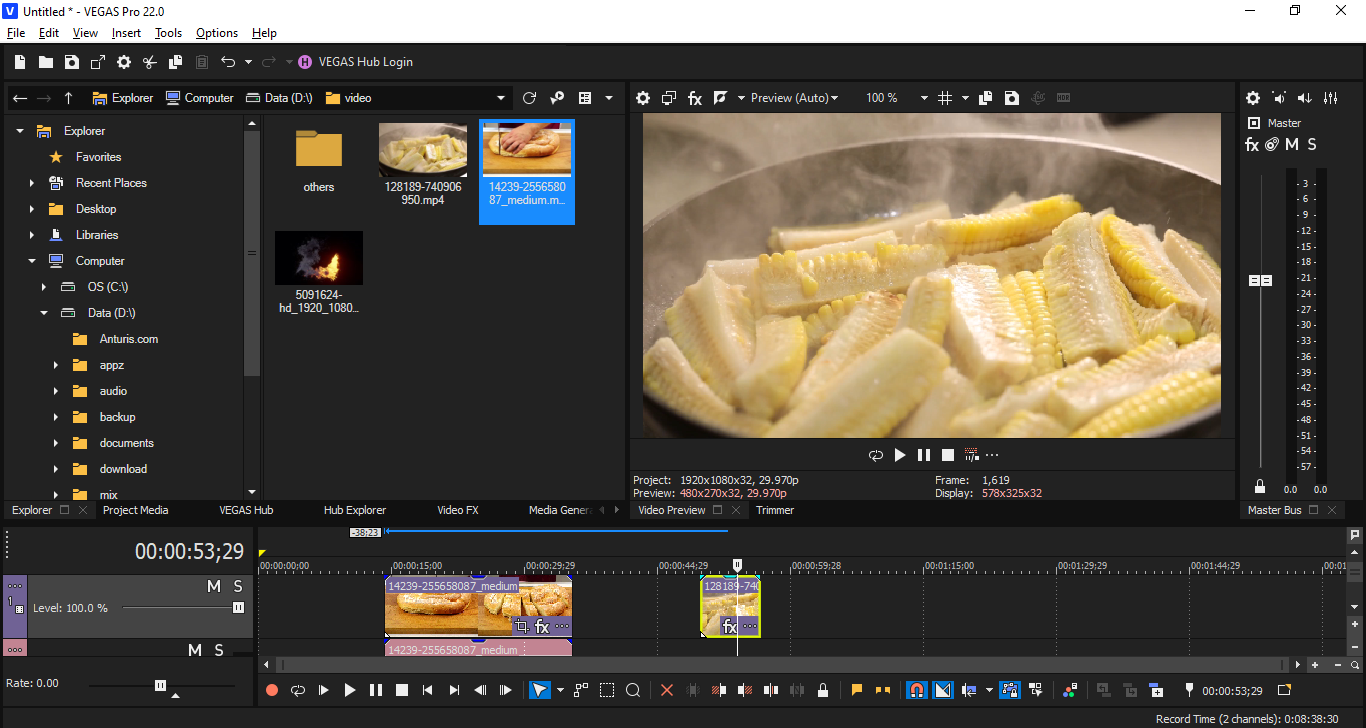Expand the OS (C:) drive in Explorer
Screen dimensions: 1366x728
coord(43,286)
